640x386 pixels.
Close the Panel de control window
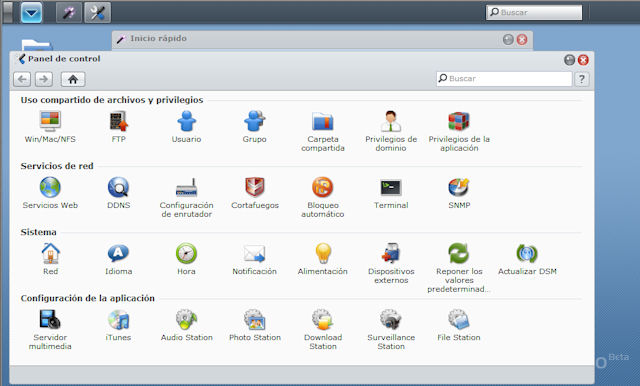click(583, 60)
